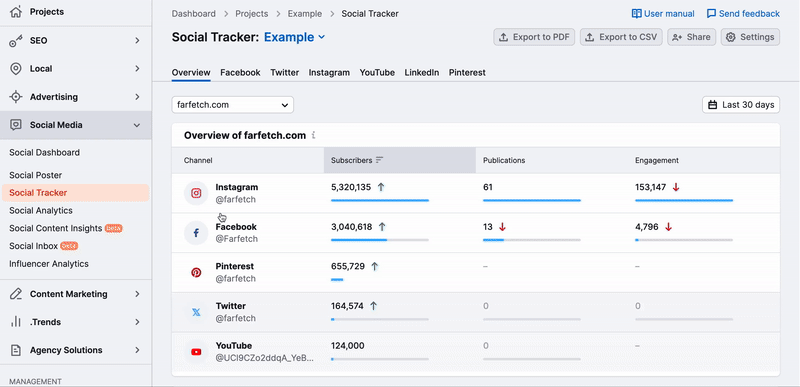This screenshot has height=387, width=800.
Task: Click the Export to CSV button
Action: (621, 37)
